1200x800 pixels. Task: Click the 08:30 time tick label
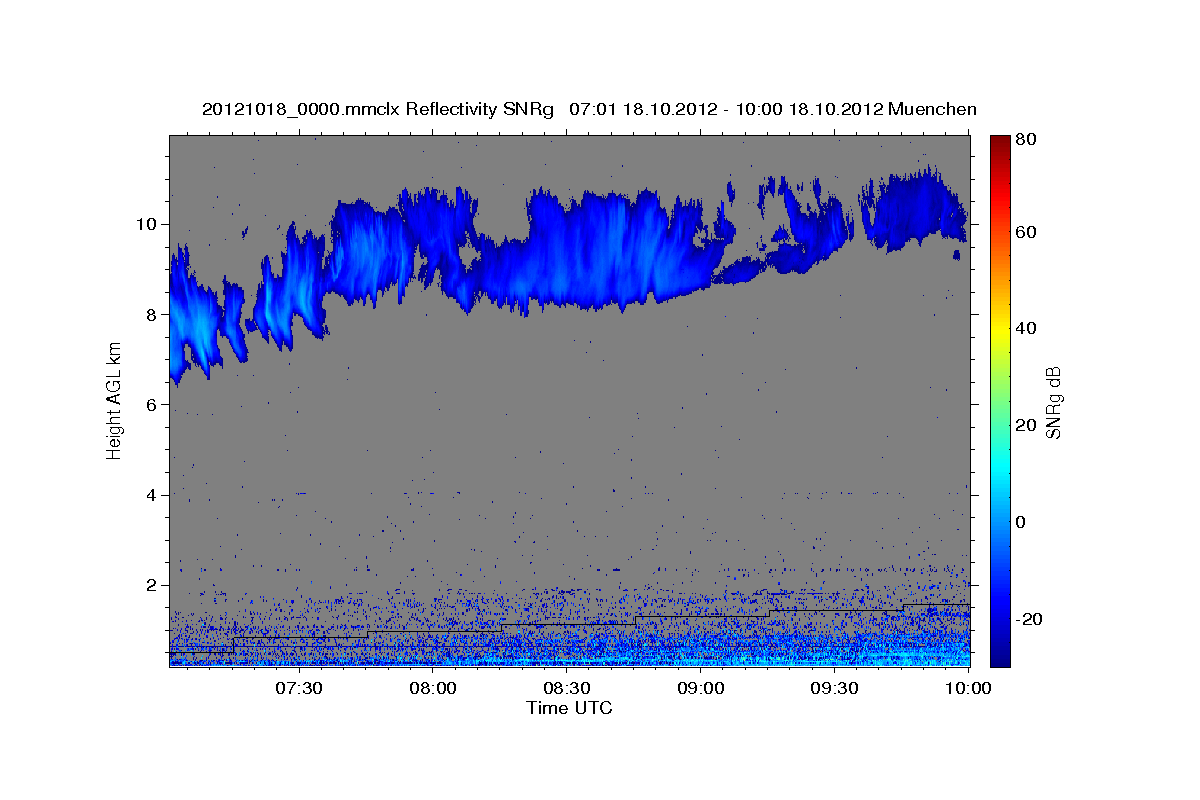(x=566, y=688)
